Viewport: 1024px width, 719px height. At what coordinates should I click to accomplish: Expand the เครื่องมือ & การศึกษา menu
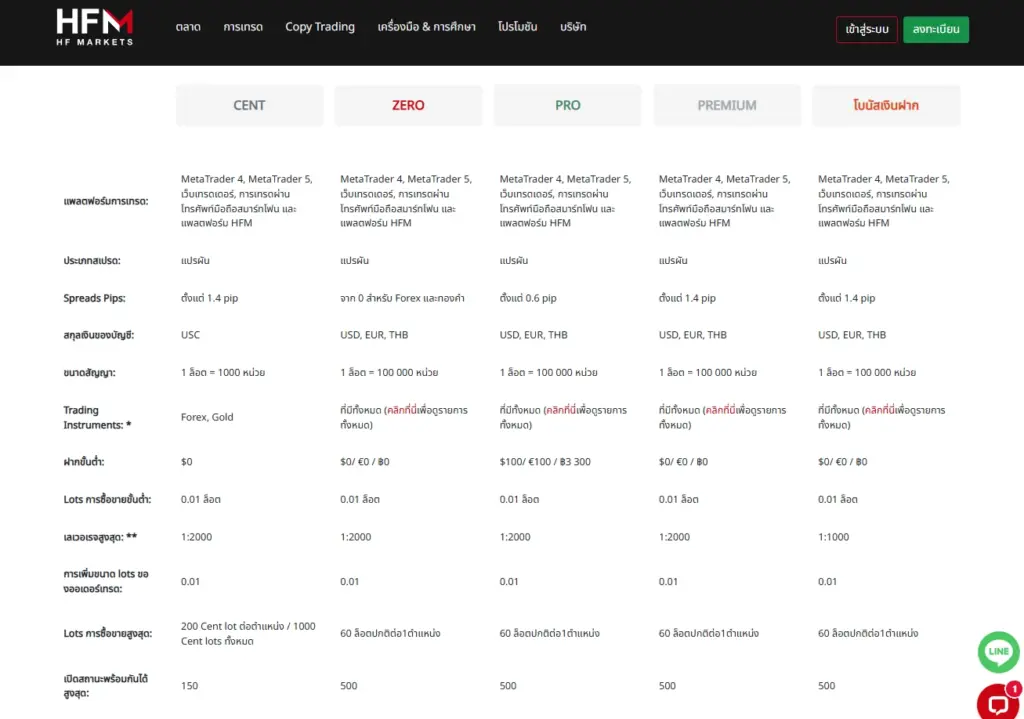point(426,27)
